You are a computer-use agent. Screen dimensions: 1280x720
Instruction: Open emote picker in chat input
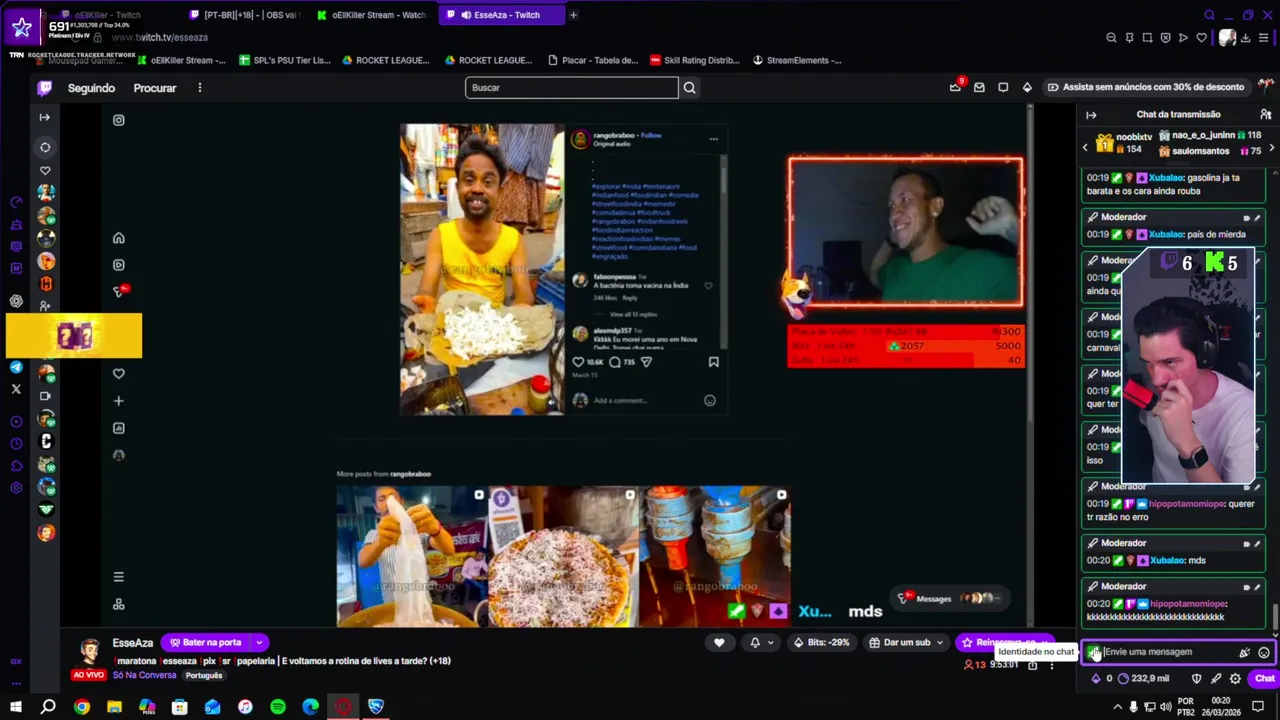tap(1264, 653)
